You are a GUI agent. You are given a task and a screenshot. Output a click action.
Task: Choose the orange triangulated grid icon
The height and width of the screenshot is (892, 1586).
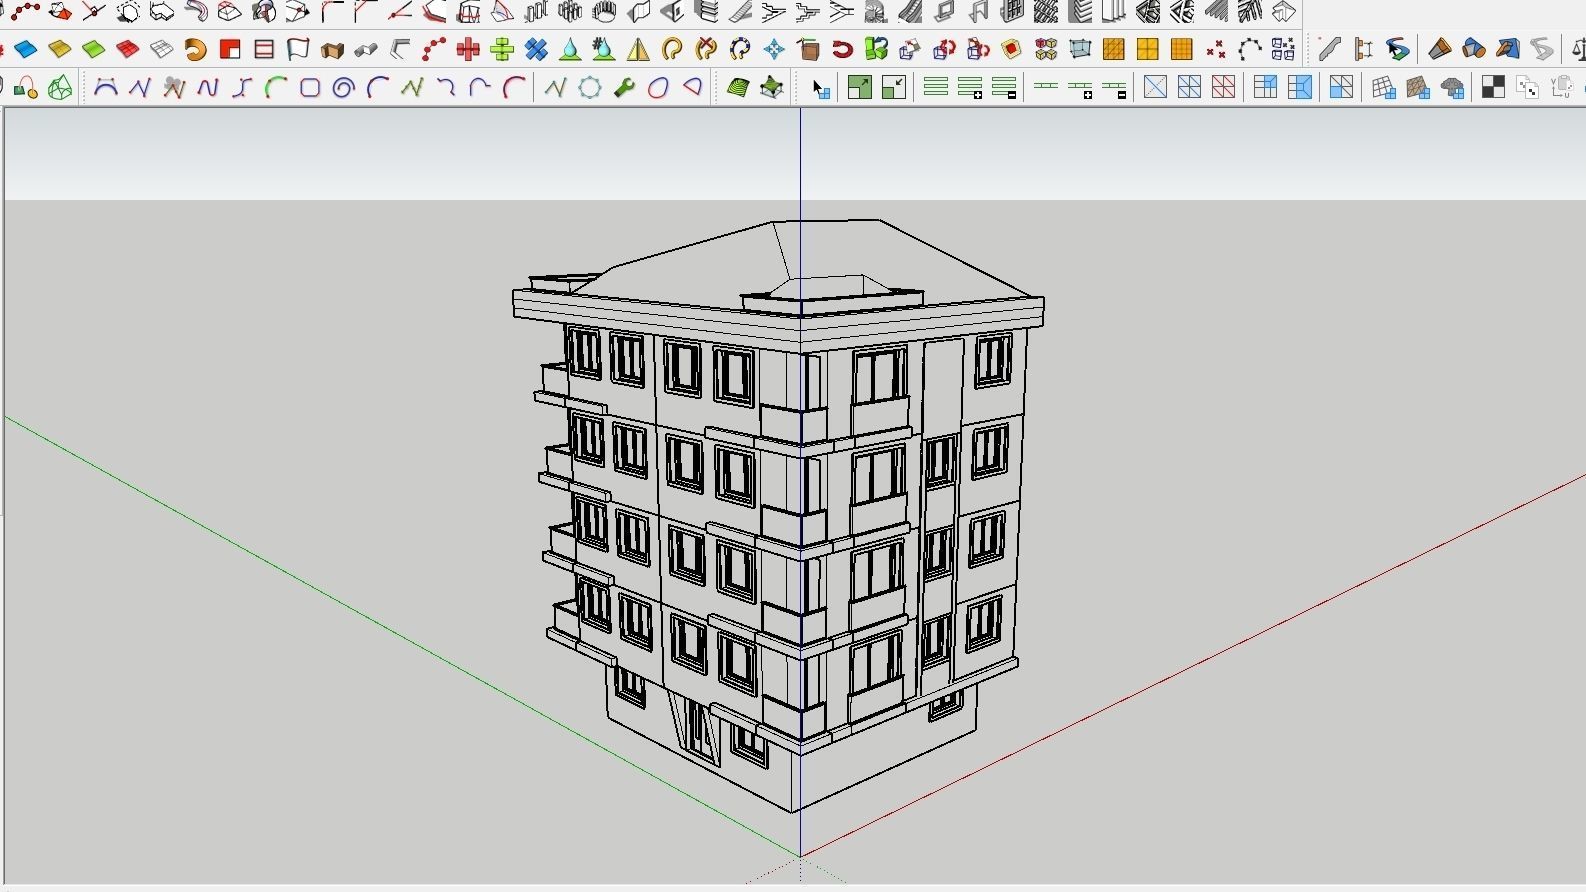pos(1113,49)
